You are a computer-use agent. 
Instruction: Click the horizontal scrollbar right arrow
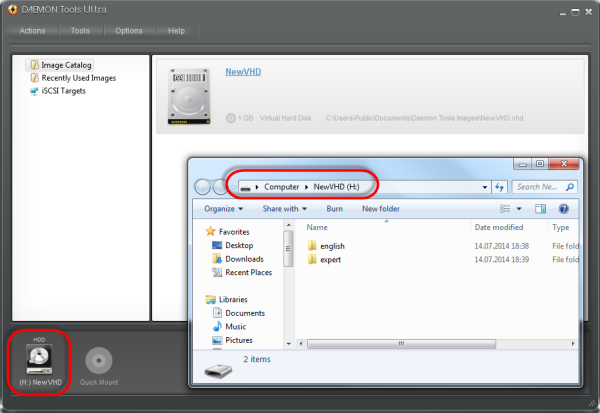(x=573, y=344)
